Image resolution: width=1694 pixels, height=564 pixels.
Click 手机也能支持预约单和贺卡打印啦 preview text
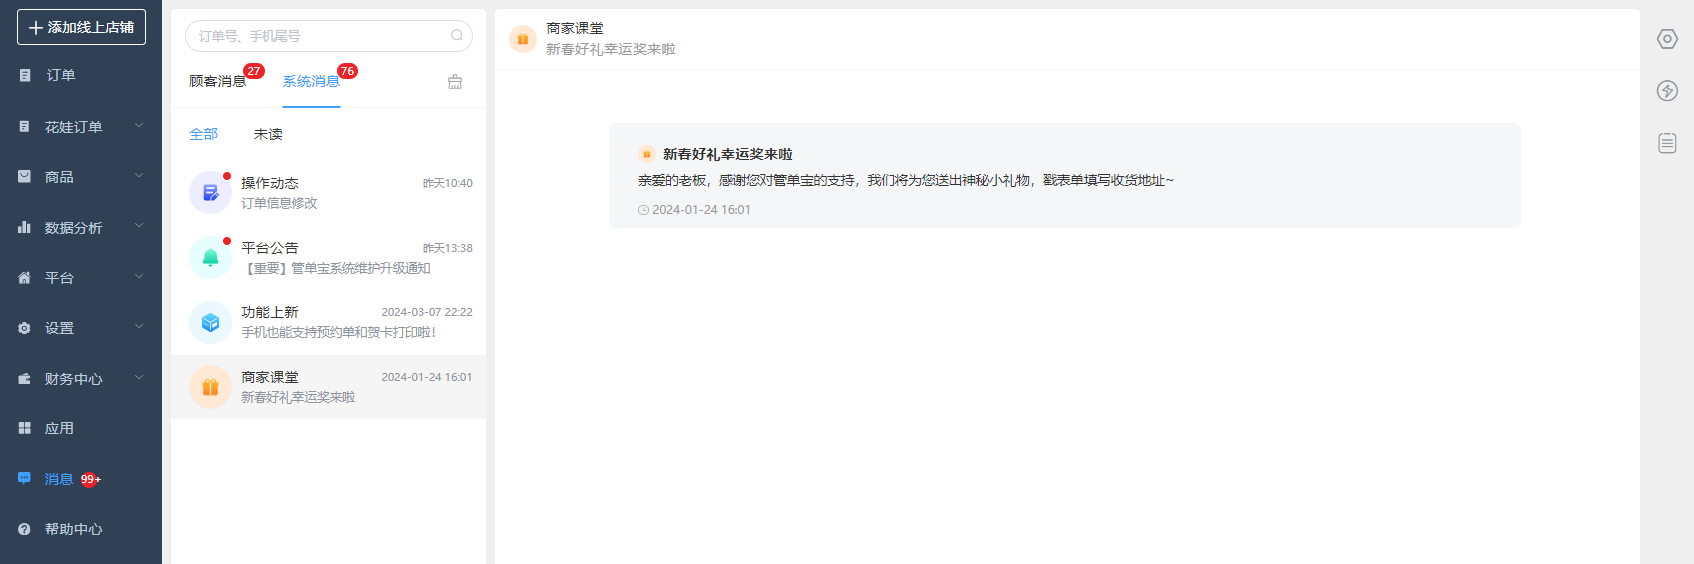coord(338,332)
